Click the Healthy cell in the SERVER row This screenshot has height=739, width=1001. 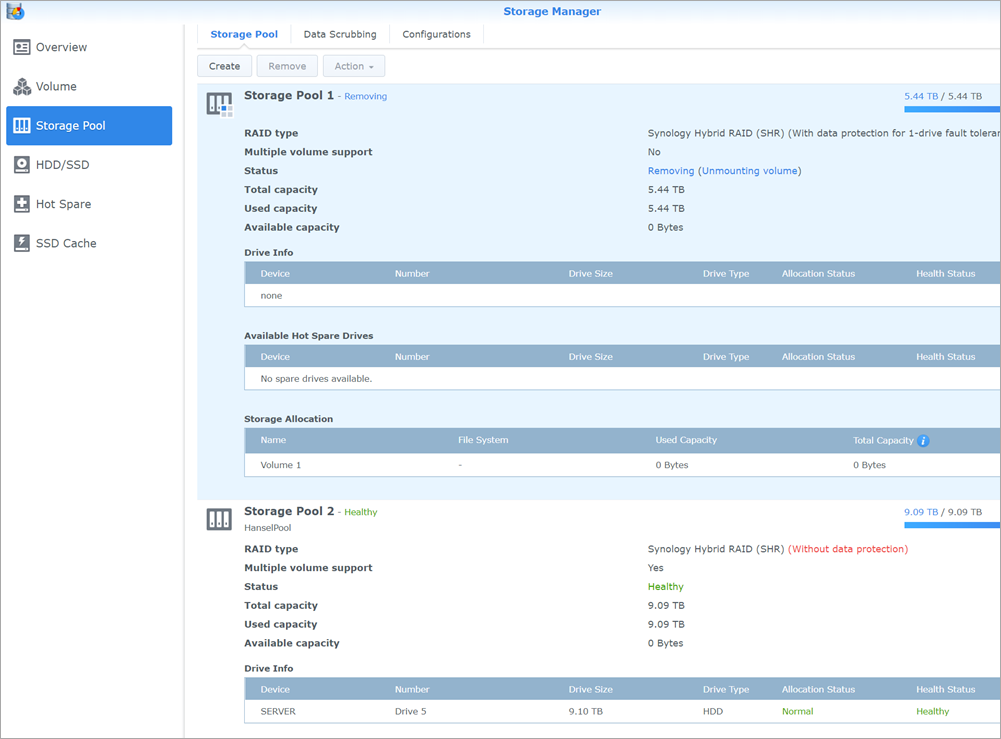pos(933,712)
